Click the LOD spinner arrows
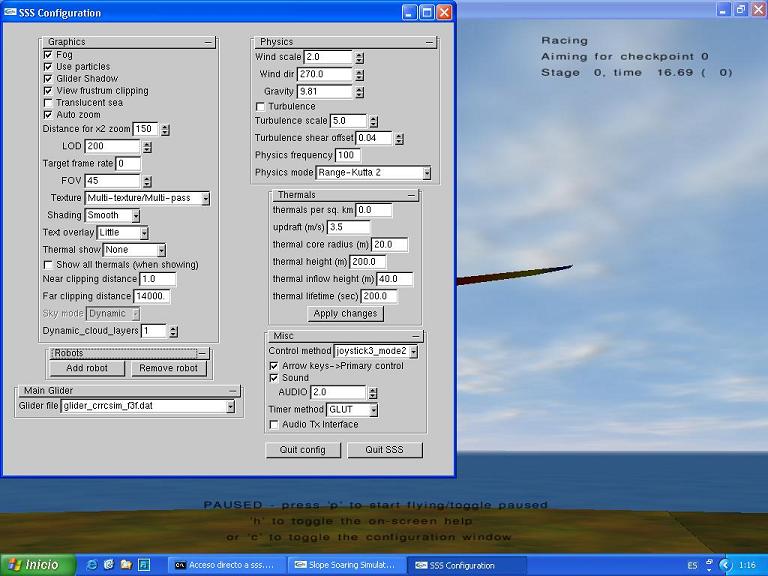768x576 pixels. pos(146,147)
